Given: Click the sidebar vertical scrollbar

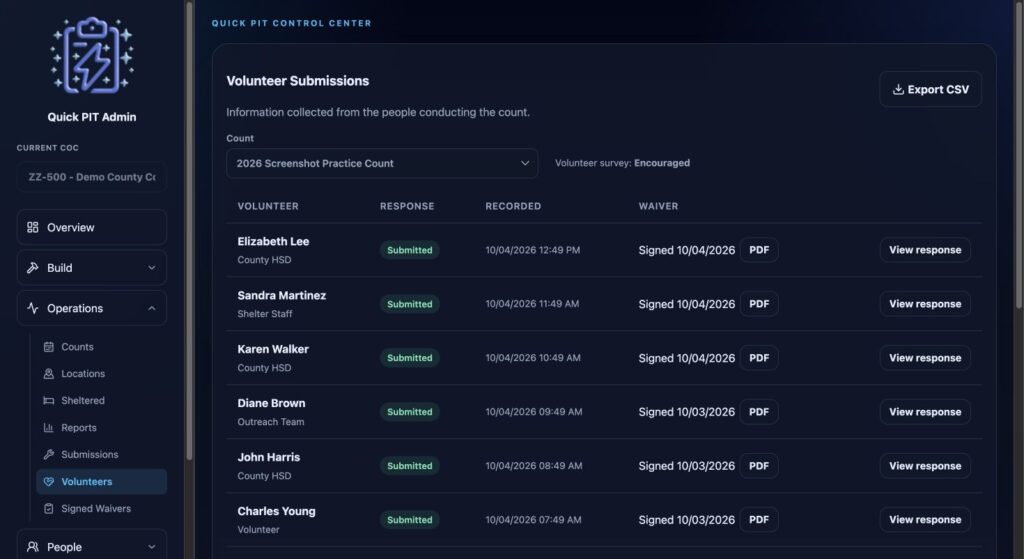Looking at the screenshot, I should pos(189,231).
